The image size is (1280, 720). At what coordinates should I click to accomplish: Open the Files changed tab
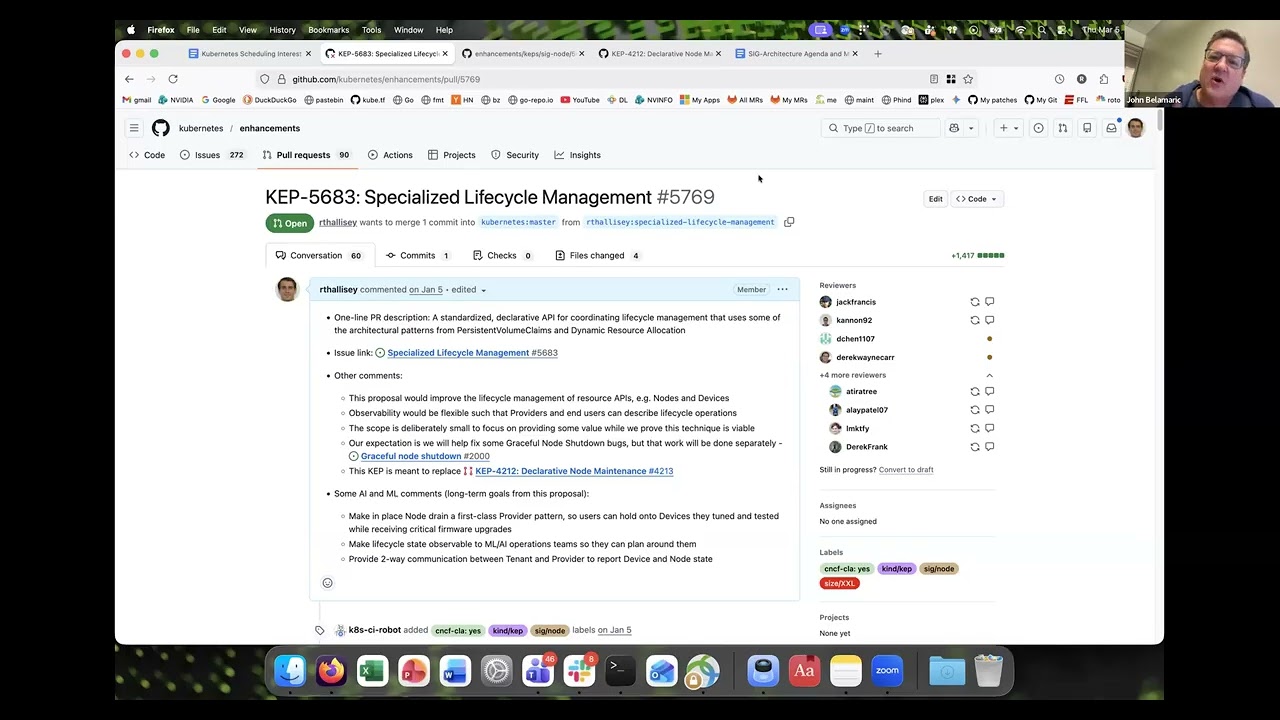point(597,255)
